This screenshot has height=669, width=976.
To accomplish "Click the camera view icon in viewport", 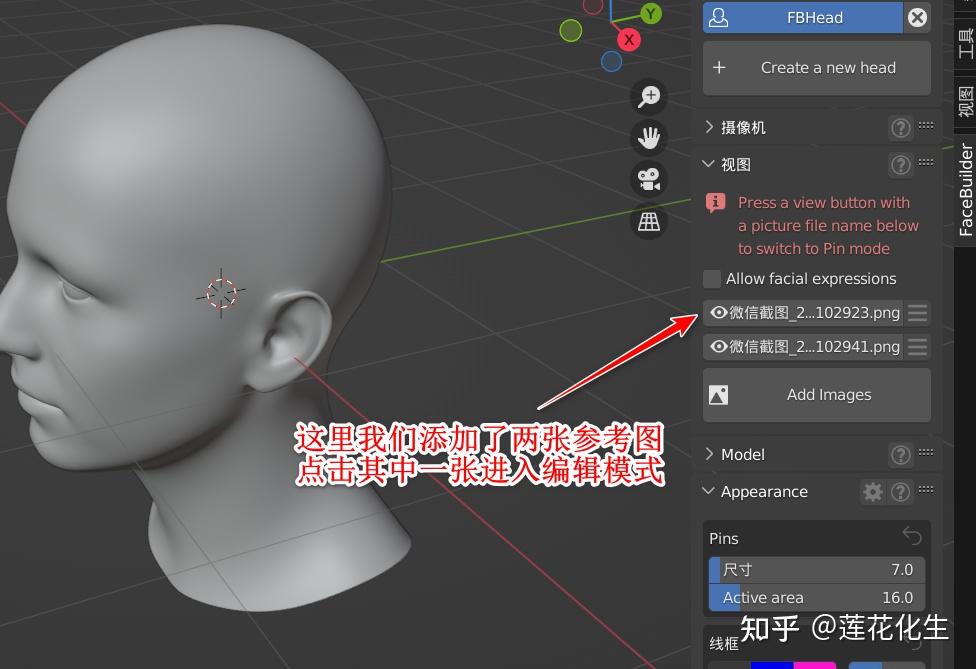I will 649,178.
